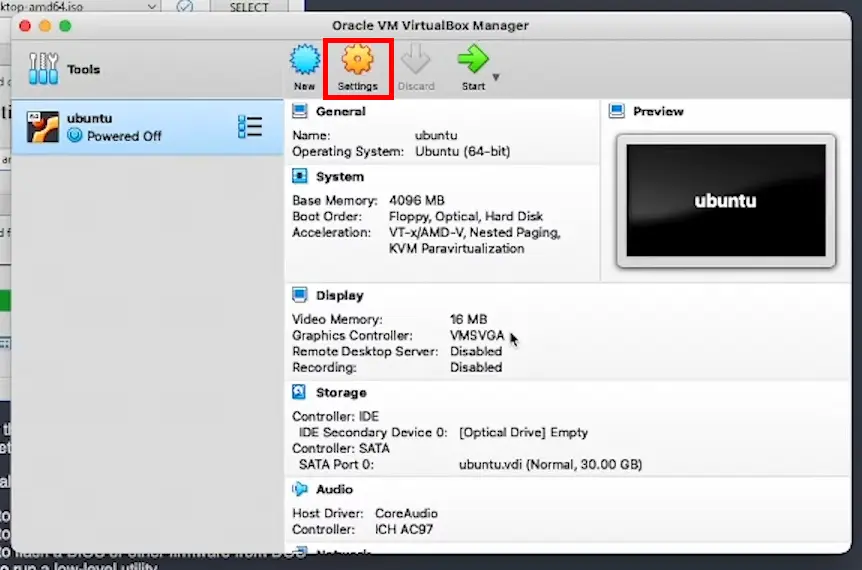Click the VMSVGA graphics controller value
Viewport: 862px width, 570px height.
[477, 335]
